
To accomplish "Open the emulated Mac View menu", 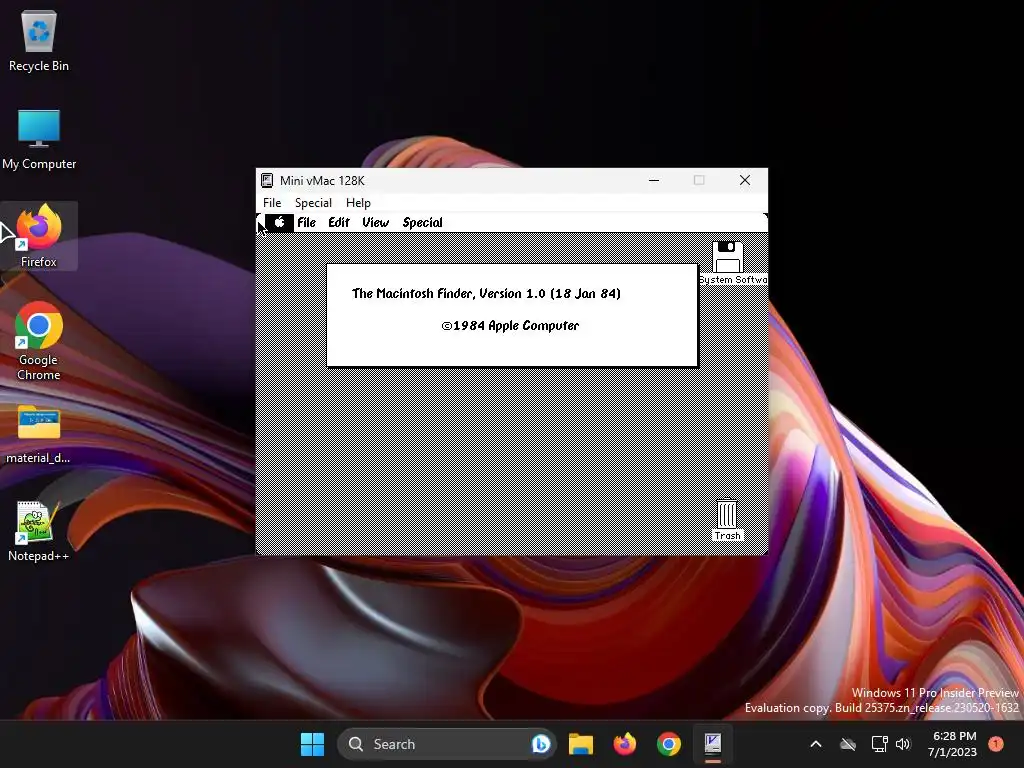I will point(376,223).
